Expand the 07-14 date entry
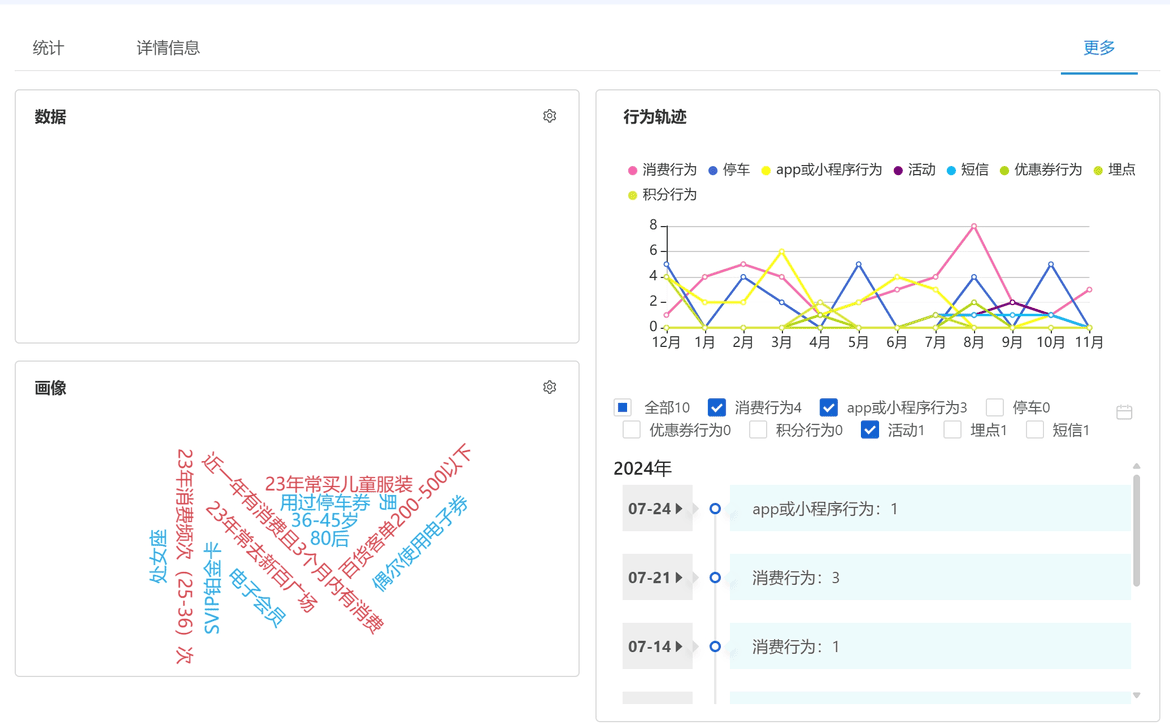 pos(657,647)
